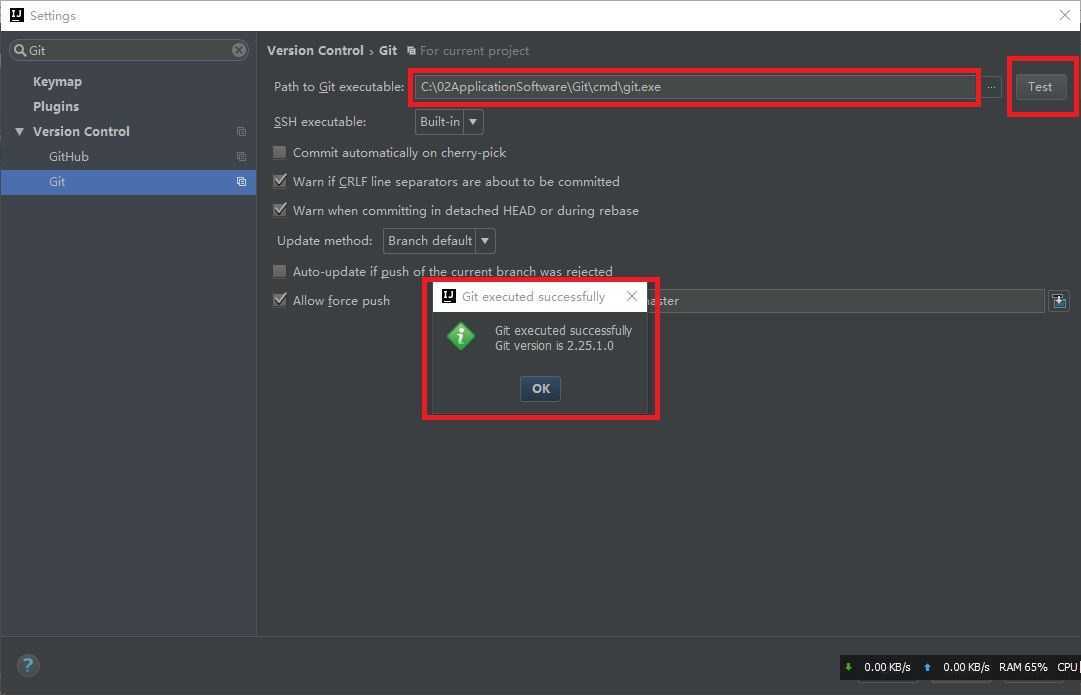
Task: Close the Settings window
Action: pyautogui.click(x=1064, y=15)
